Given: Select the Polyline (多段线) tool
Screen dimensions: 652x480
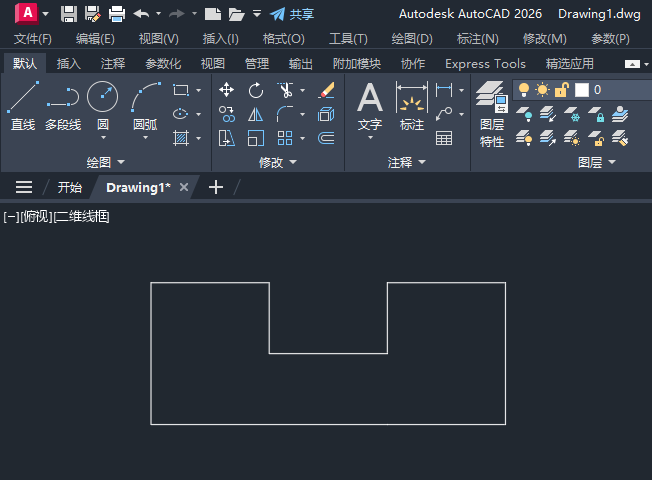Looking at the screenshot, I should click(63, 106).
